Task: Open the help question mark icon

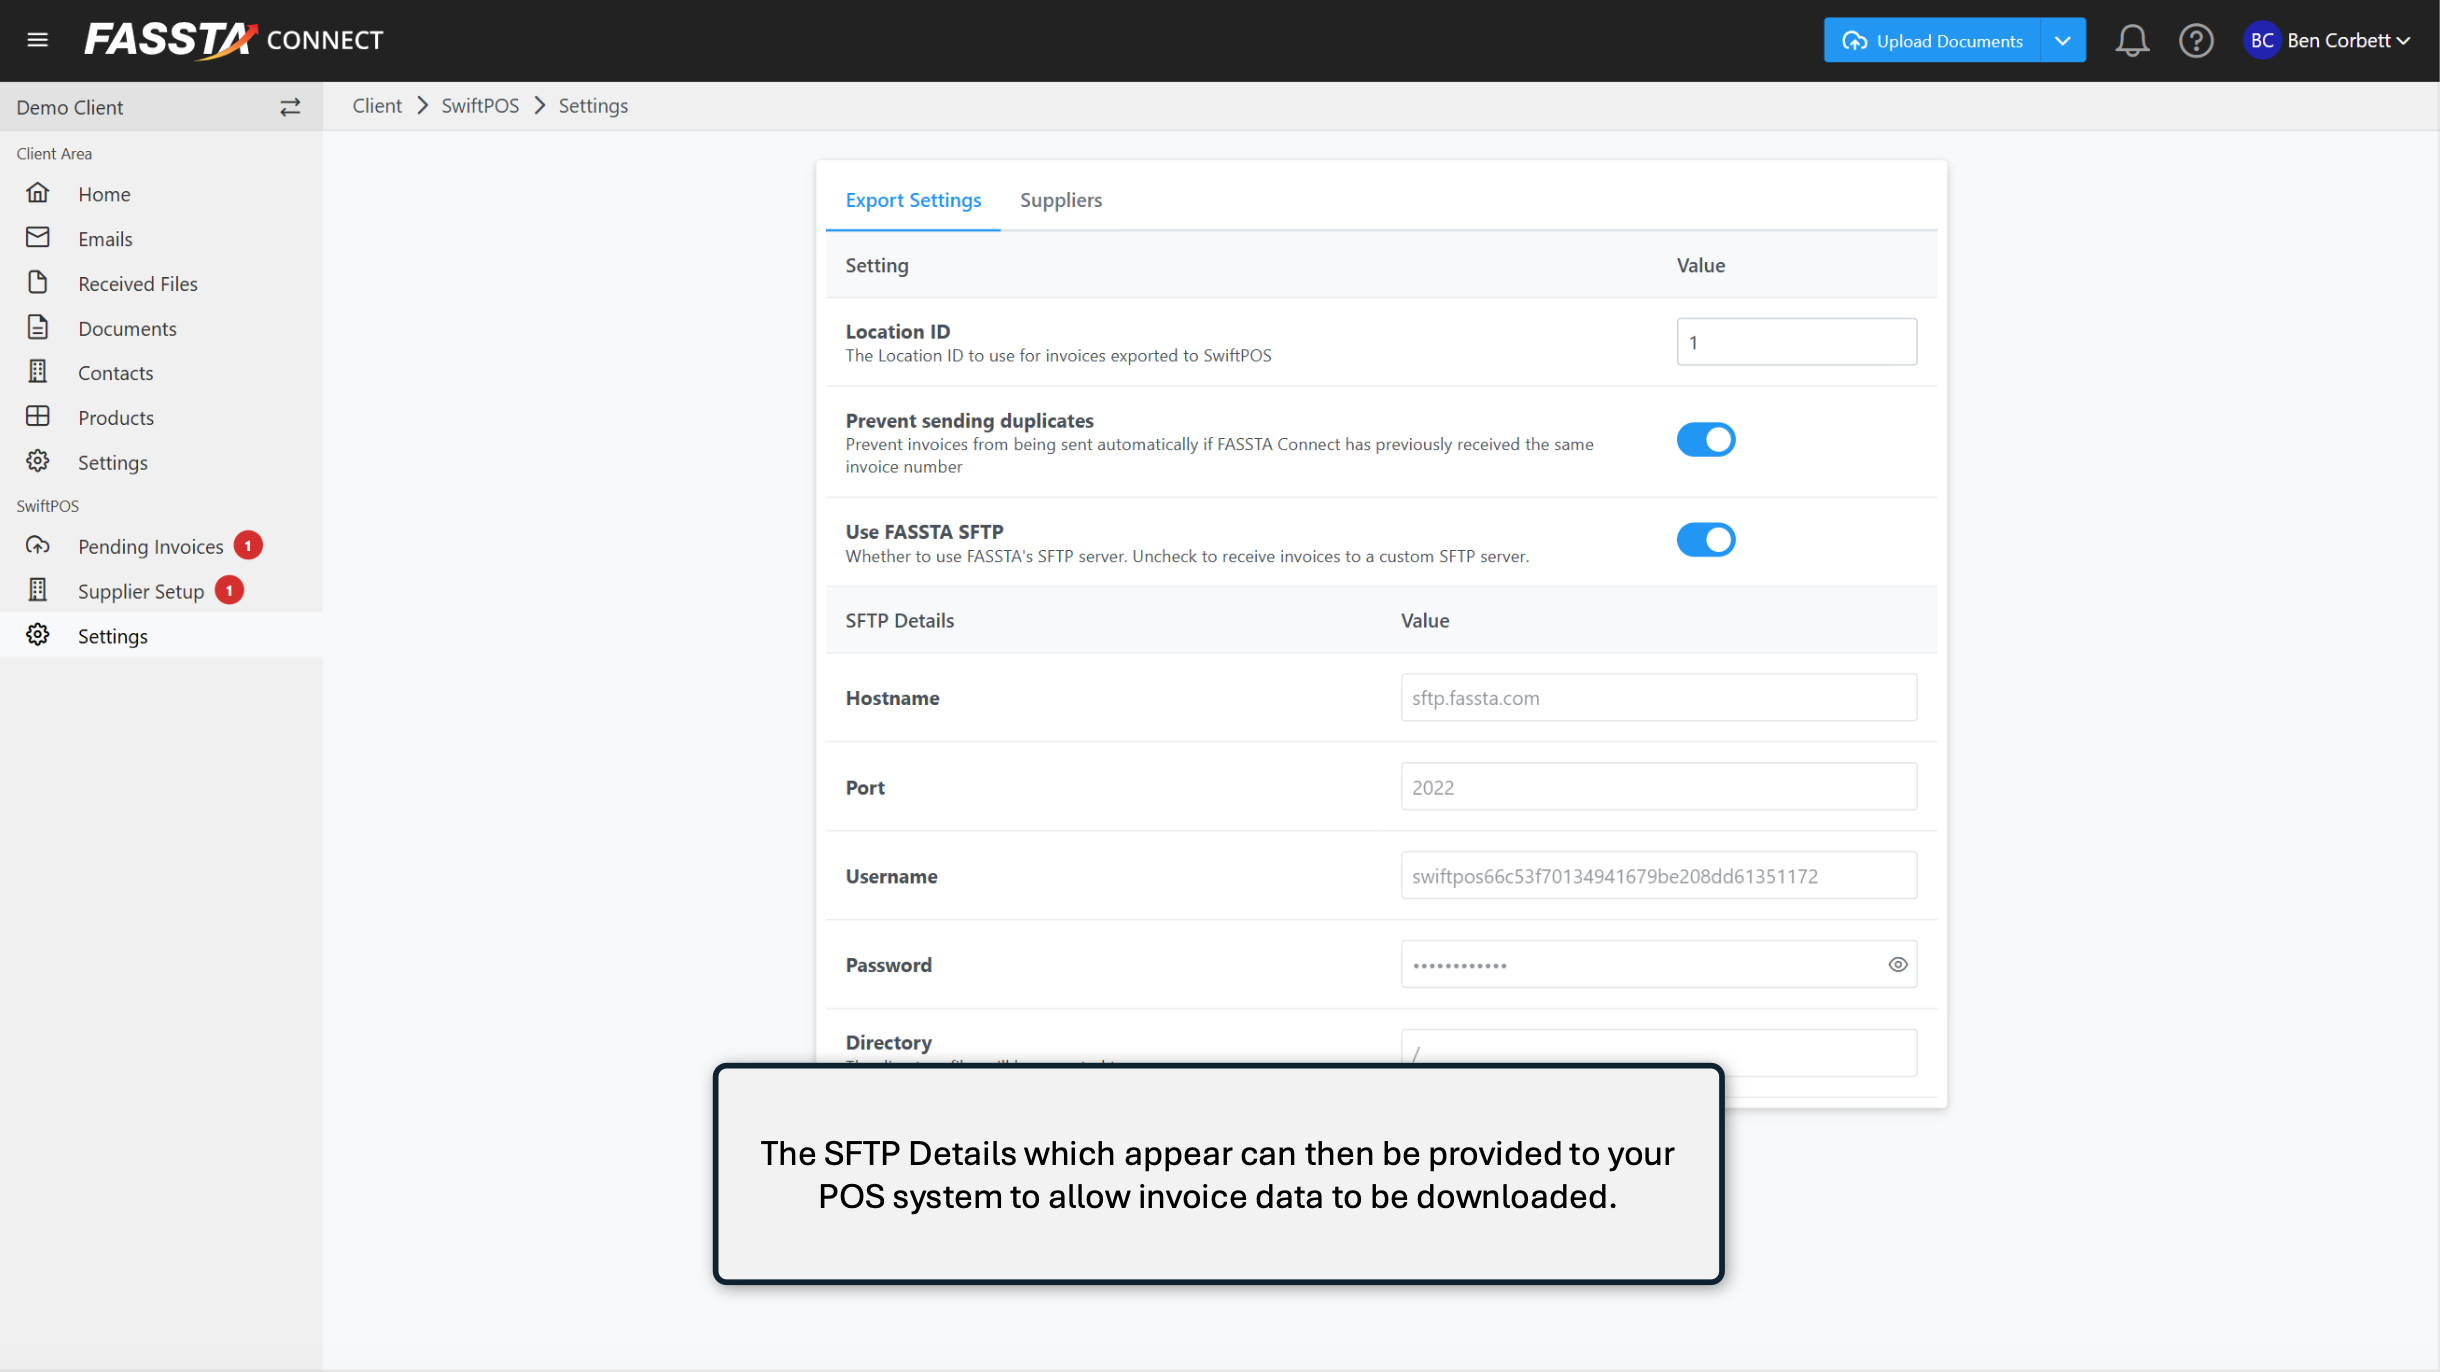Action: click(2196, 40)
